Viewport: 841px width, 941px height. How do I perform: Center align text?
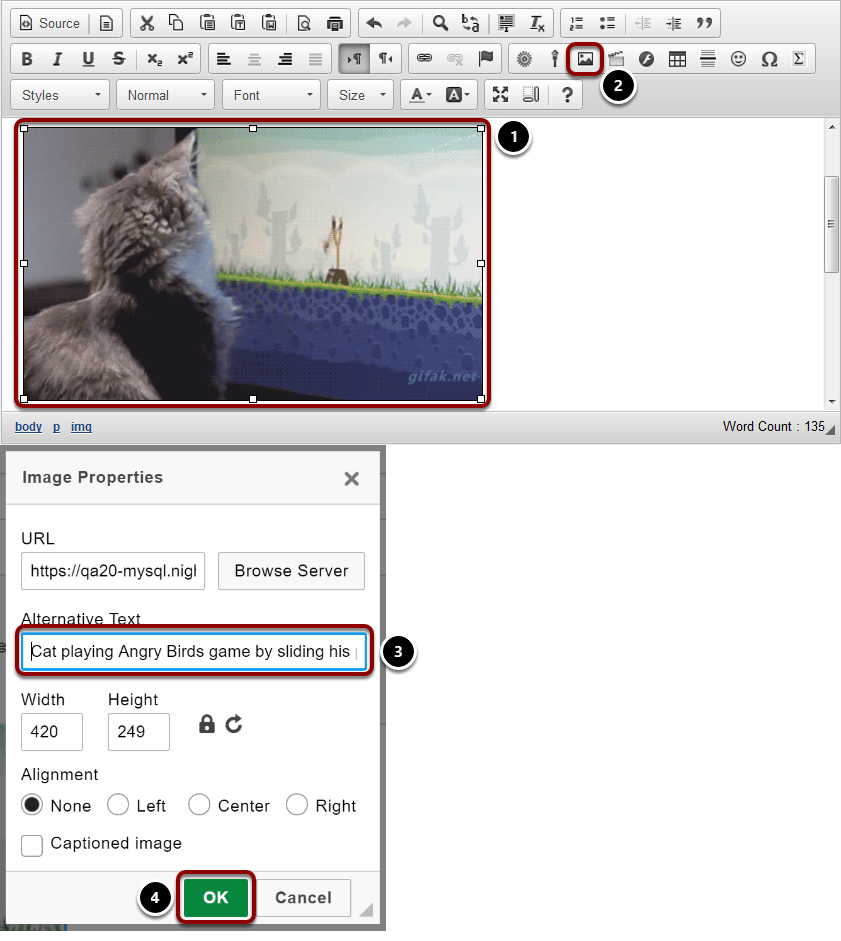point(255,59)
